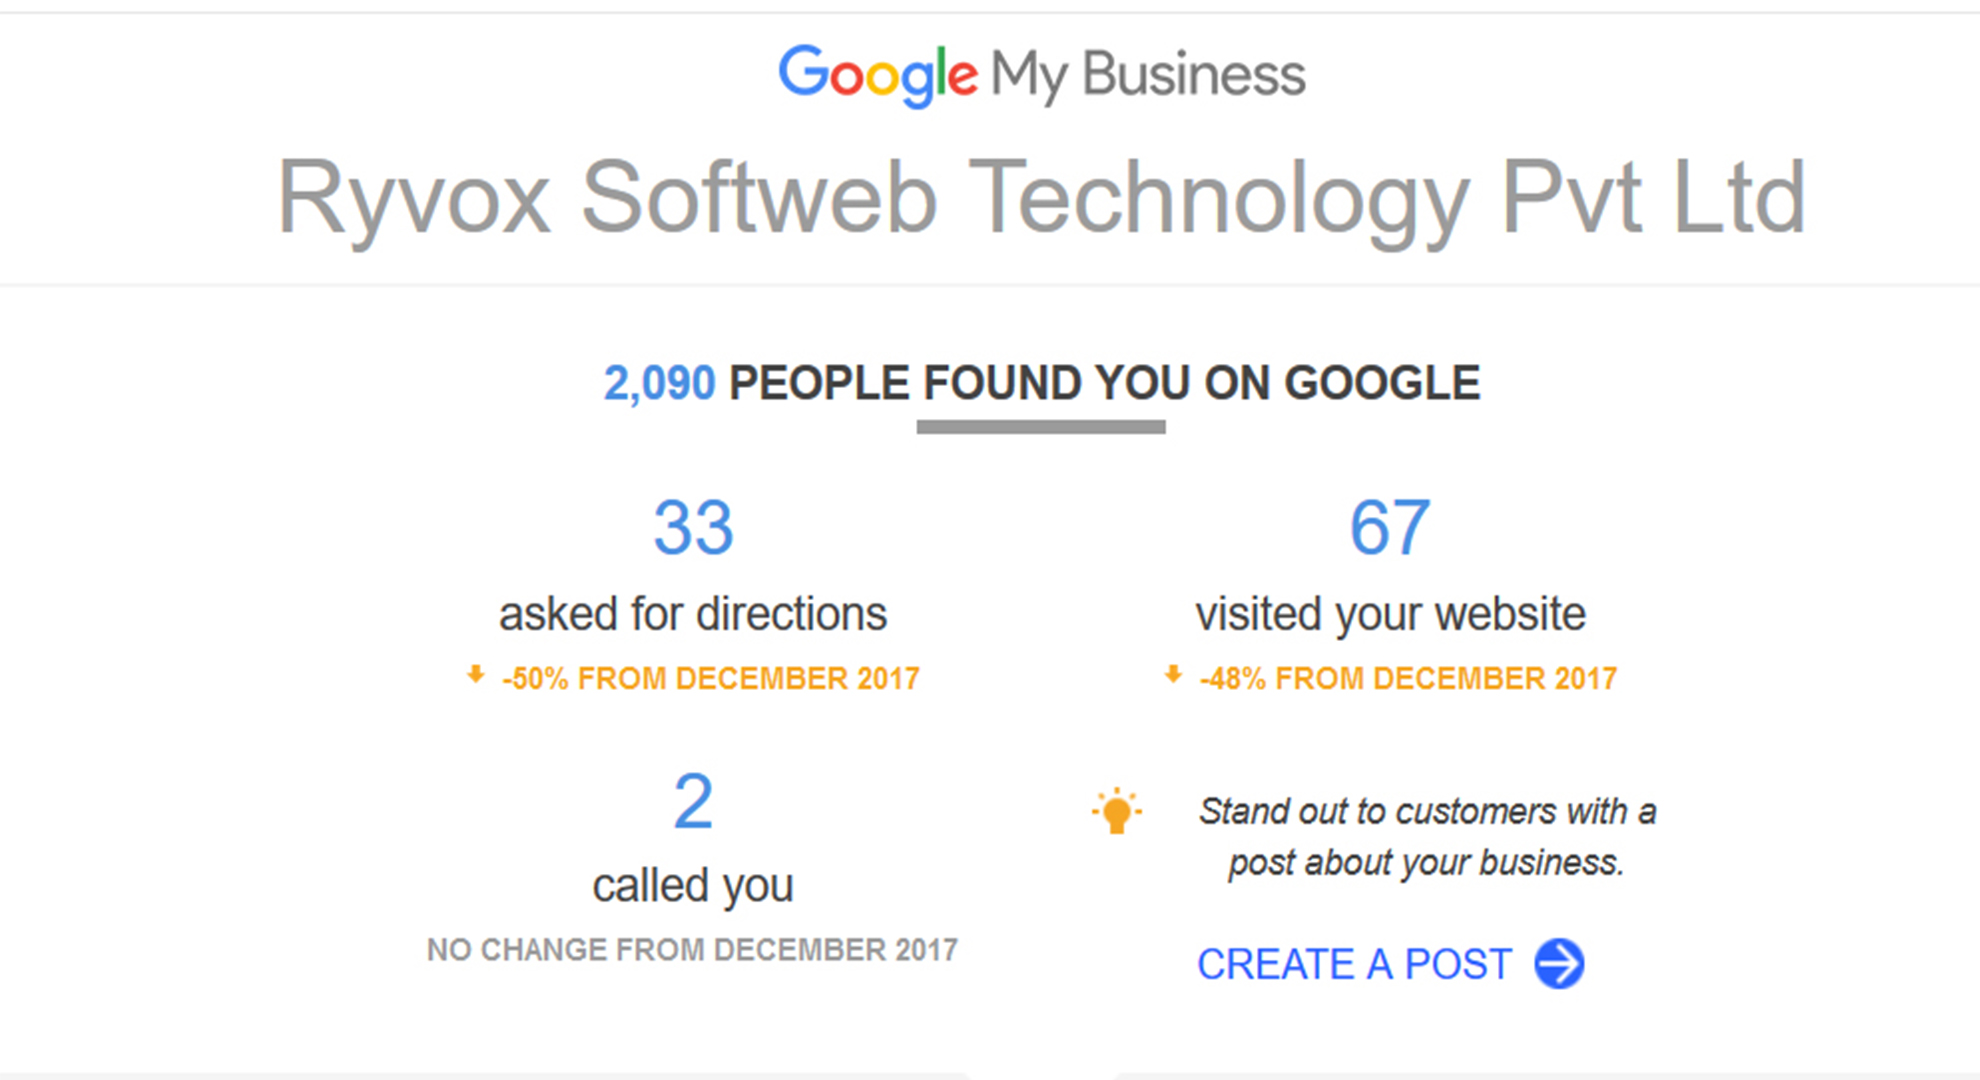
Task: Click the number 2 calls stat
Action: pos(693,801)
